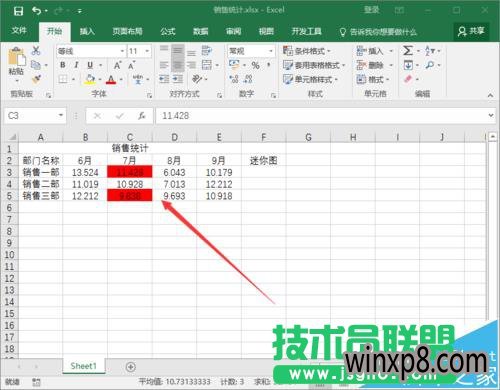Viewport: 500px width, 390px height.
Task: Select cell B3 containing 13.524
Action: 85,172
